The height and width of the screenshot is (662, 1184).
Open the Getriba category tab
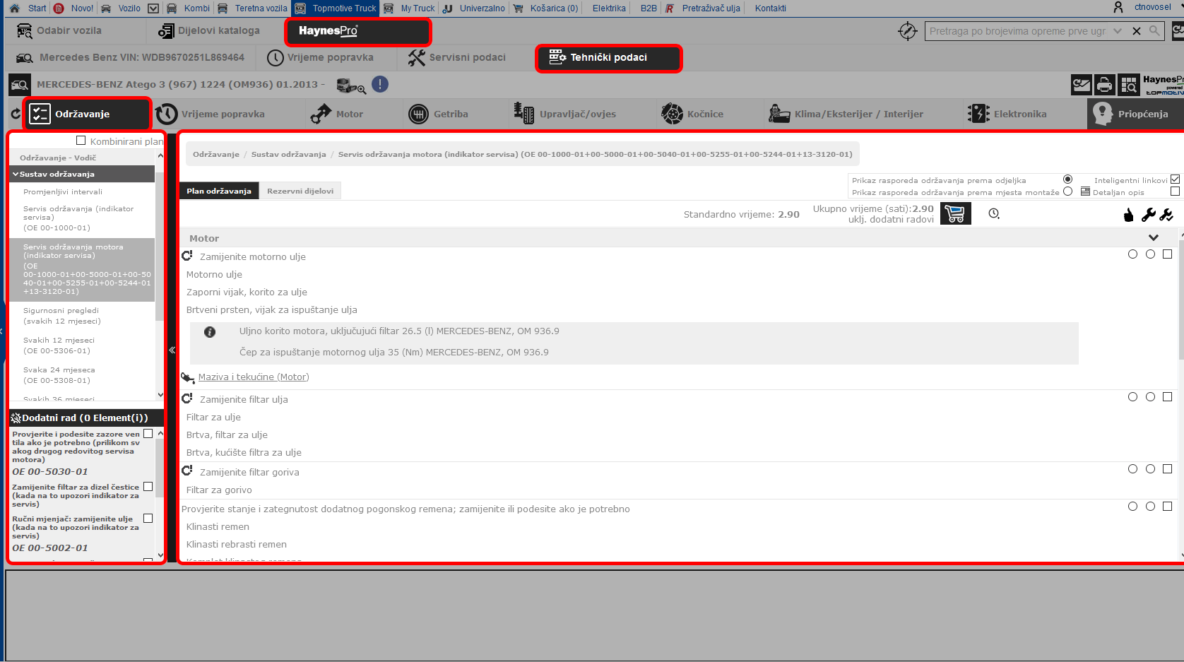(x=438, y=114)
